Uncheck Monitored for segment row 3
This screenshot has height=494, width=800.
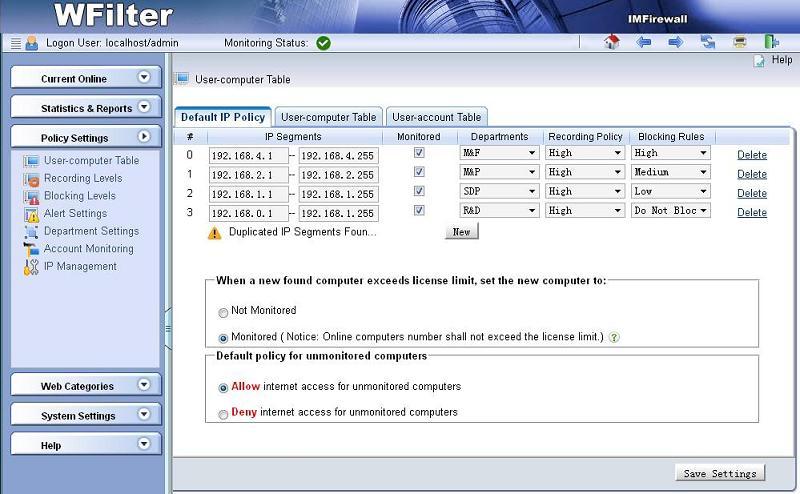click(419, 210)
